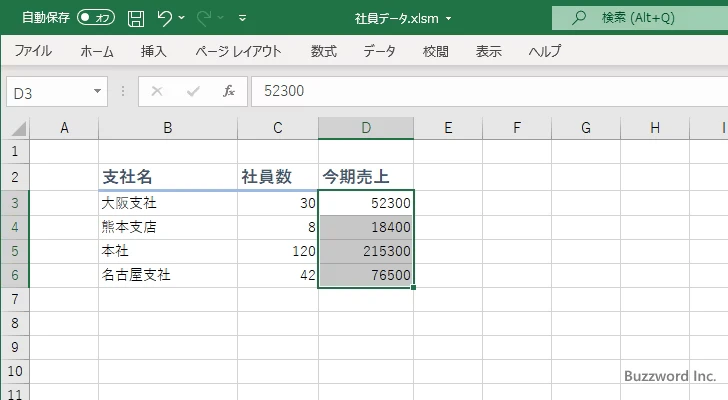Open the Undo history dropdown arrow
Screen dimensions: 728x400
click(x=184, y=18)
